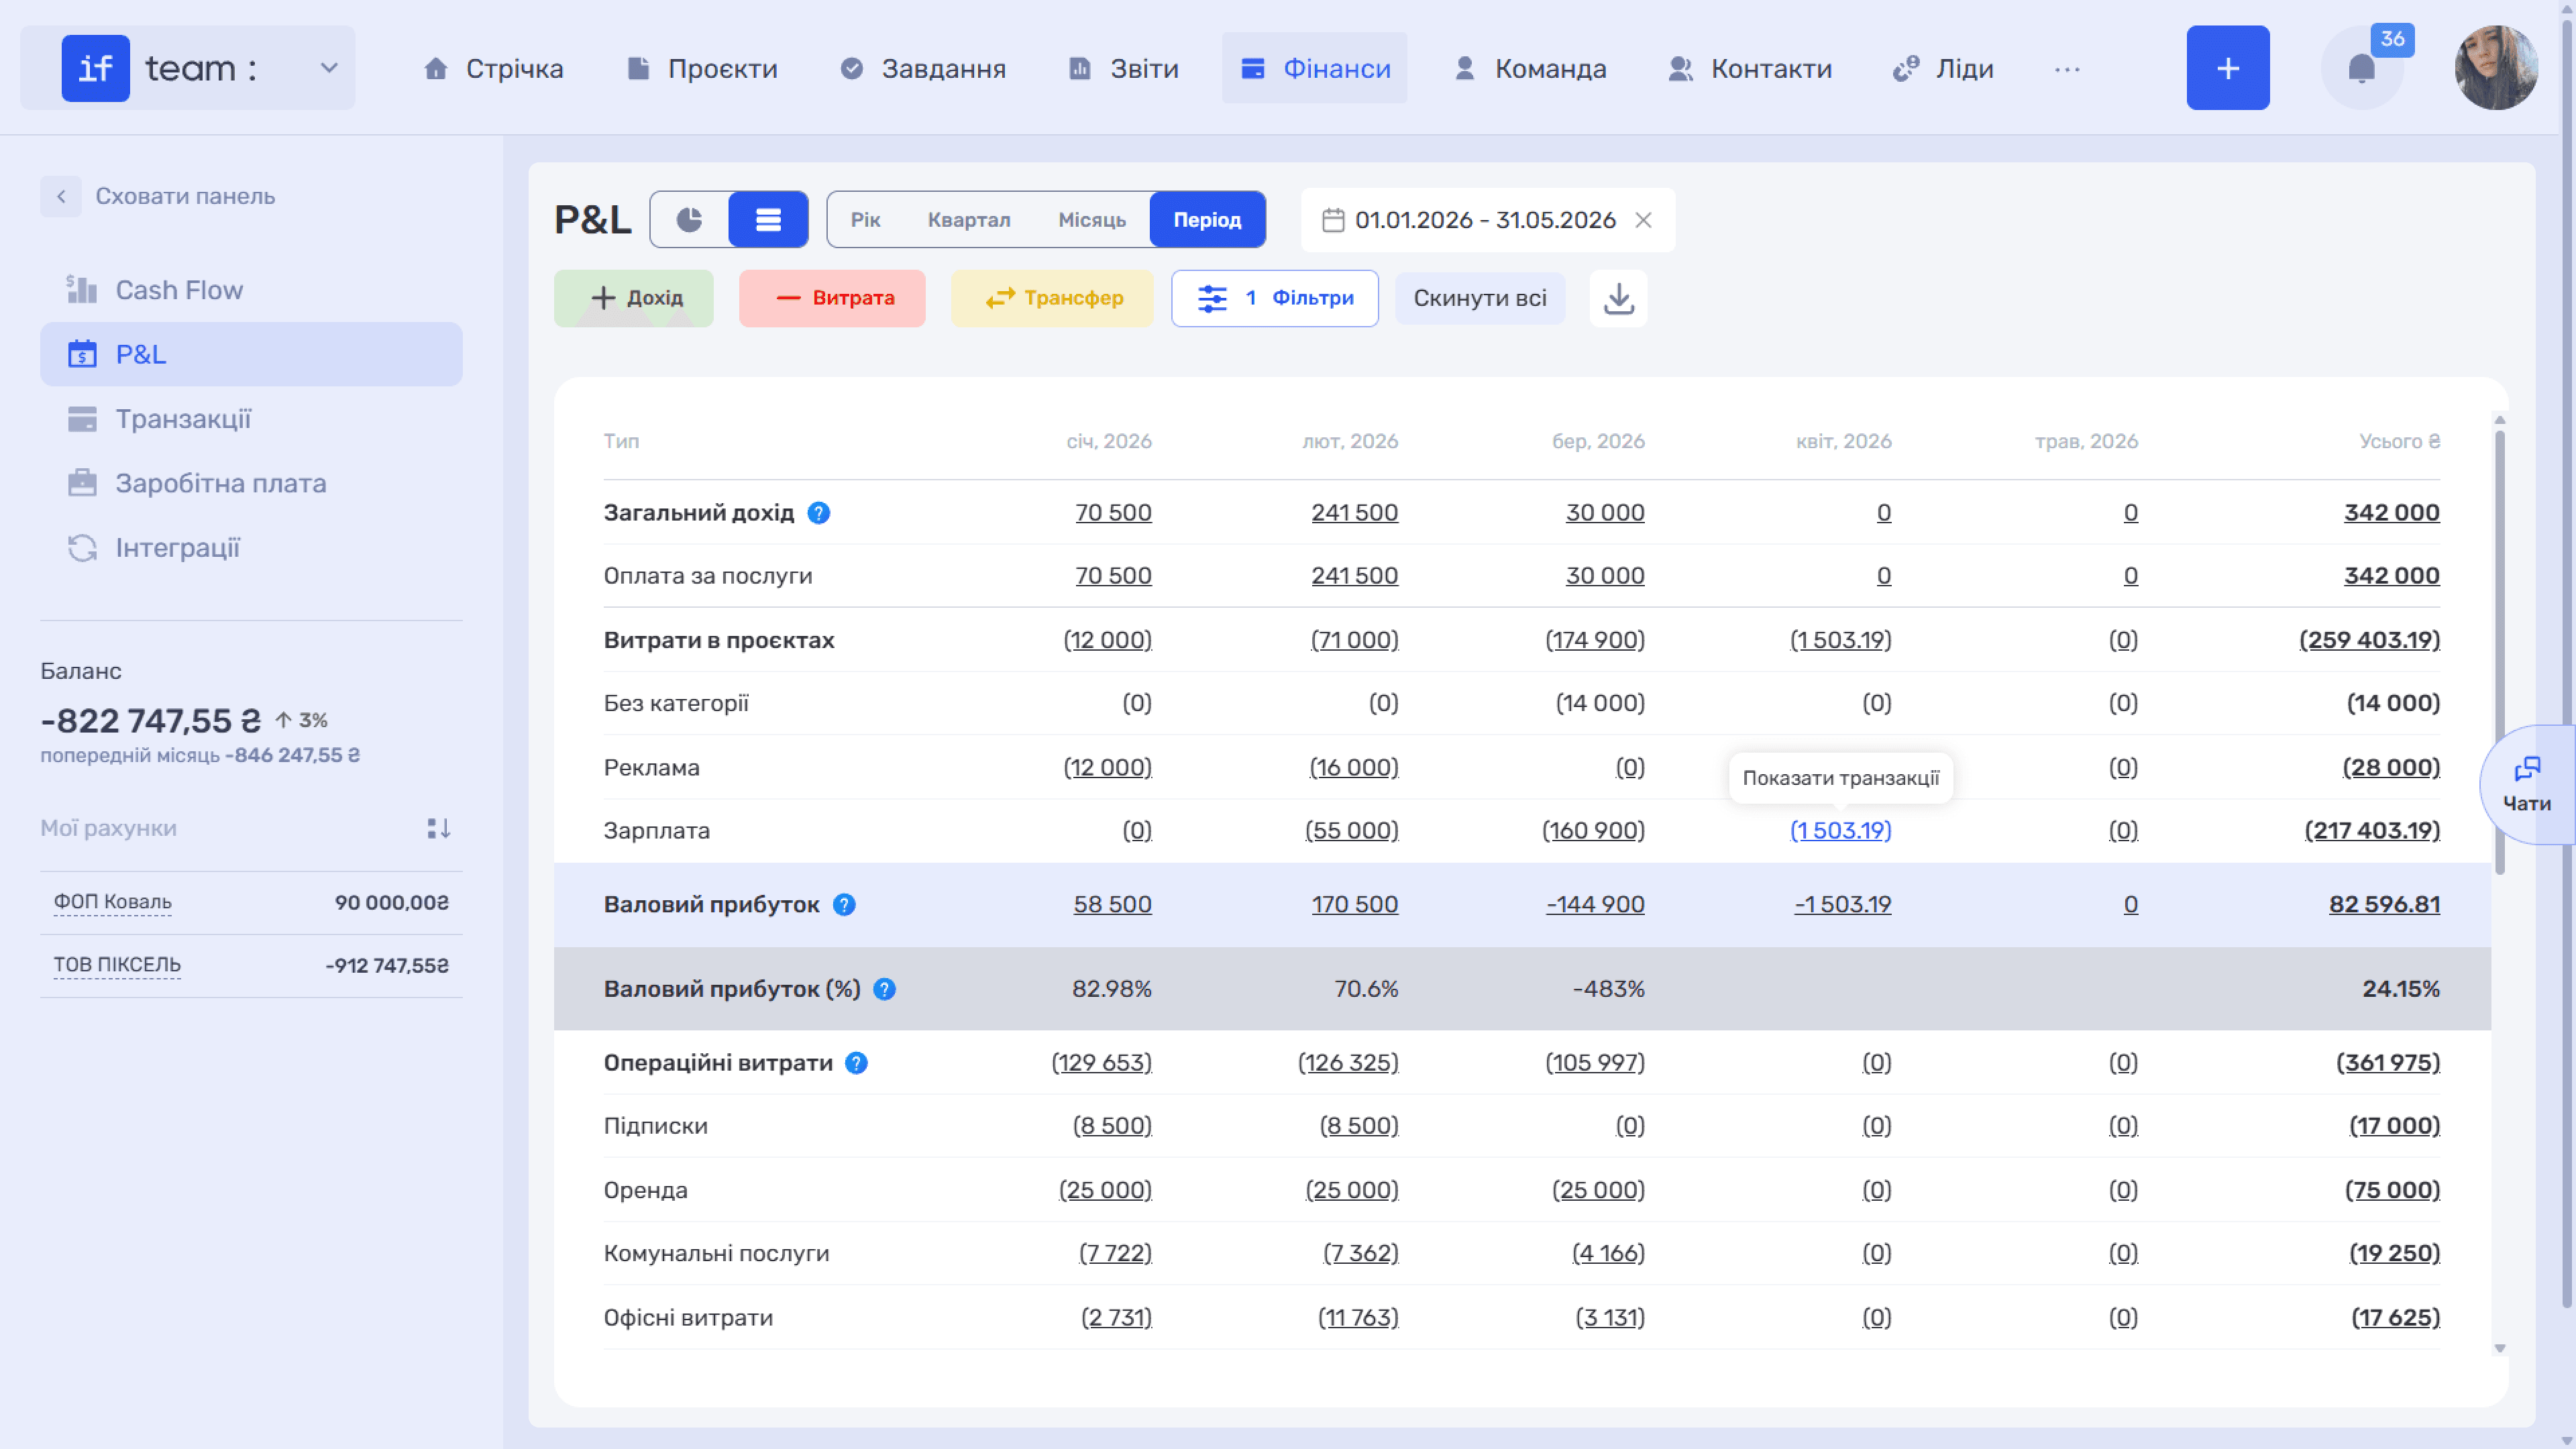
Task: Open the Фільтри filters panel
Action: [1275, 298]
